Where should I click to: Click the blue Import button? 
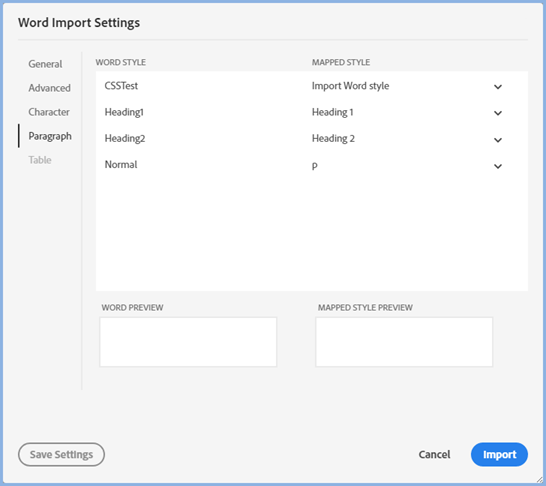499,454
